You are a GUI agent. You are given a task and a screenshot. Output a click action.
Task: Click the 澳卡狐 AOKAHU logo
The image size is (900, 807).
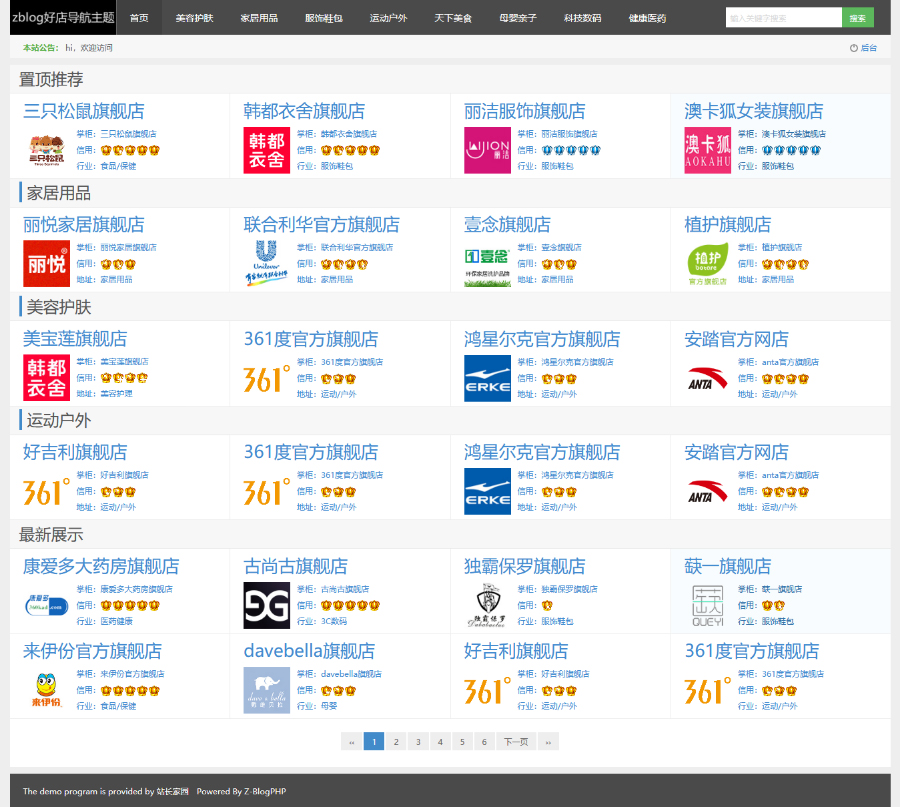point(708,150)
